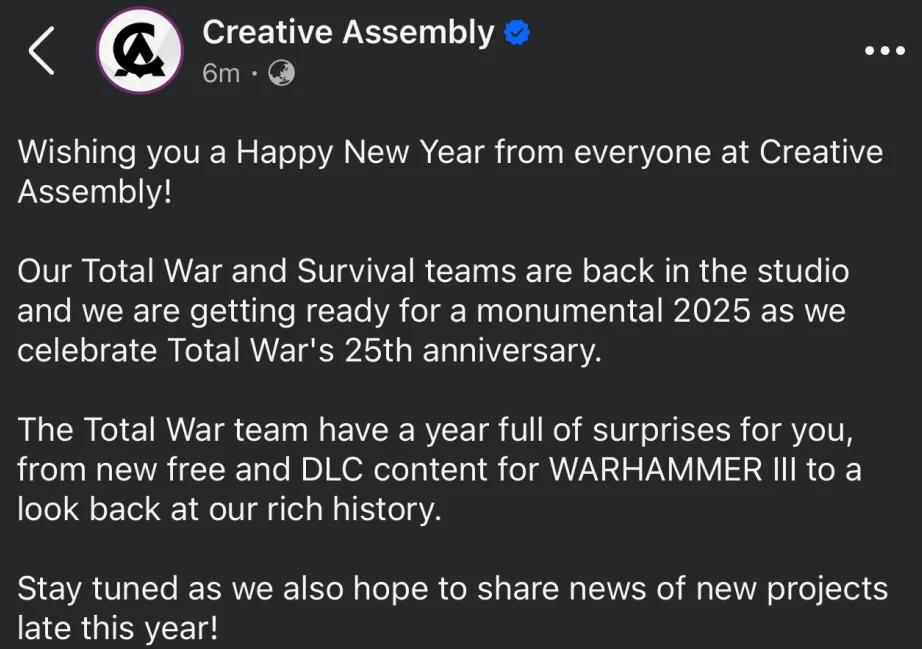
Task: Tap the 2025 year in the post
Action: pyautogui.click(x=711, y=310)
